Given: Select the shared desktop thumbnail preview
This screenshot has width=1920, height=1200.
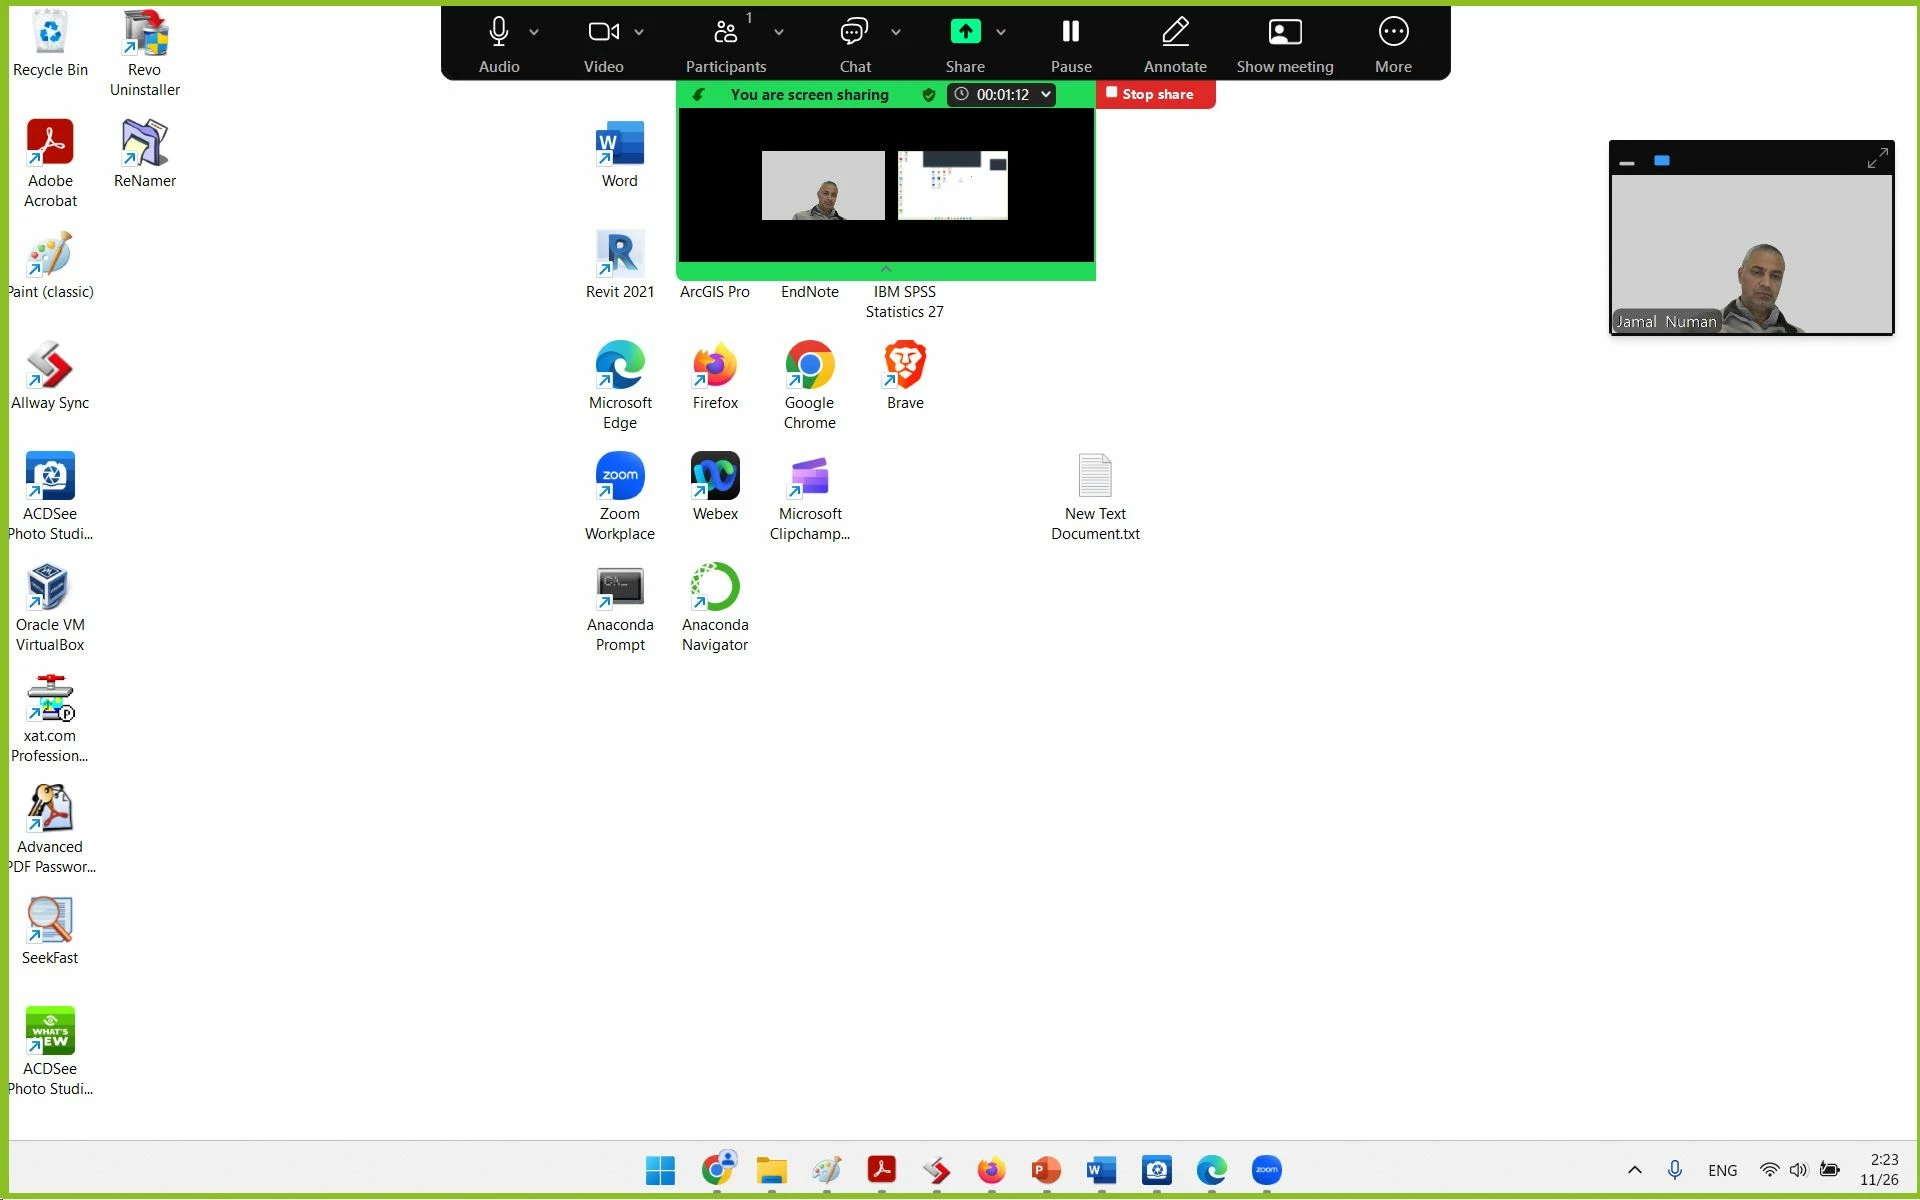Looking at the screenshot, I should (x=952, y=185).
